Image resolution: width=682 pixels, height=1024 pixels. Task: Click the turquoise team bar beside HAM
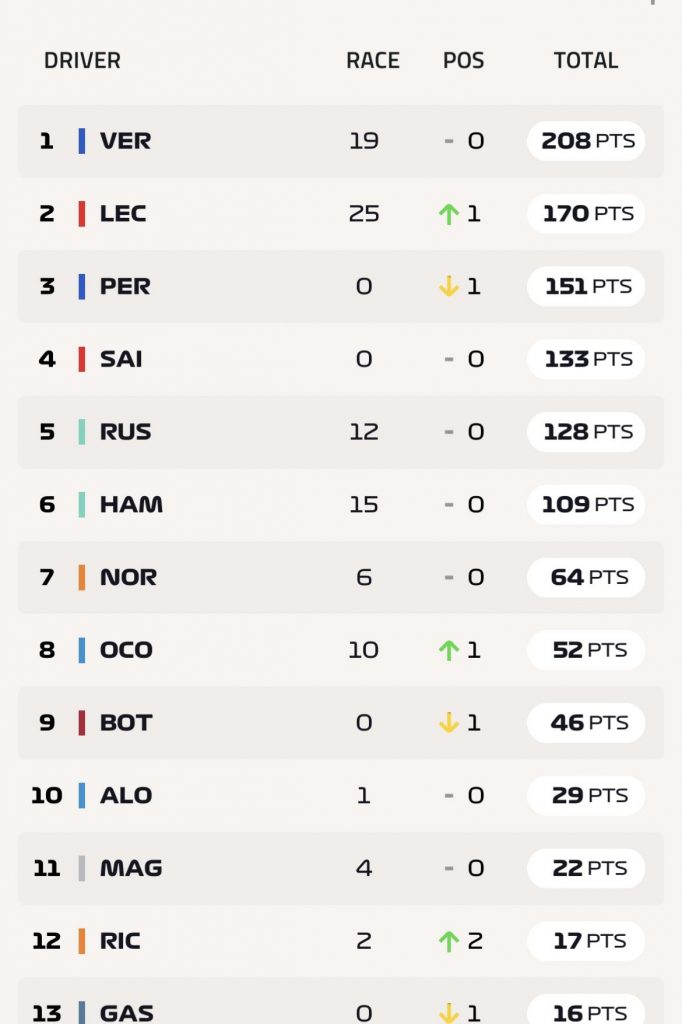click(82, 504)
